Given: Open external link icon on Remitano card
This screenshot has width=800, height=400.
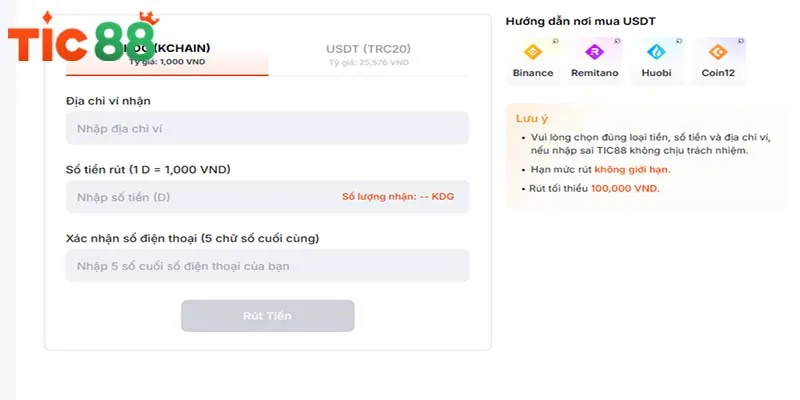Looking at the screenshot, I should click(x=615, y=40).
